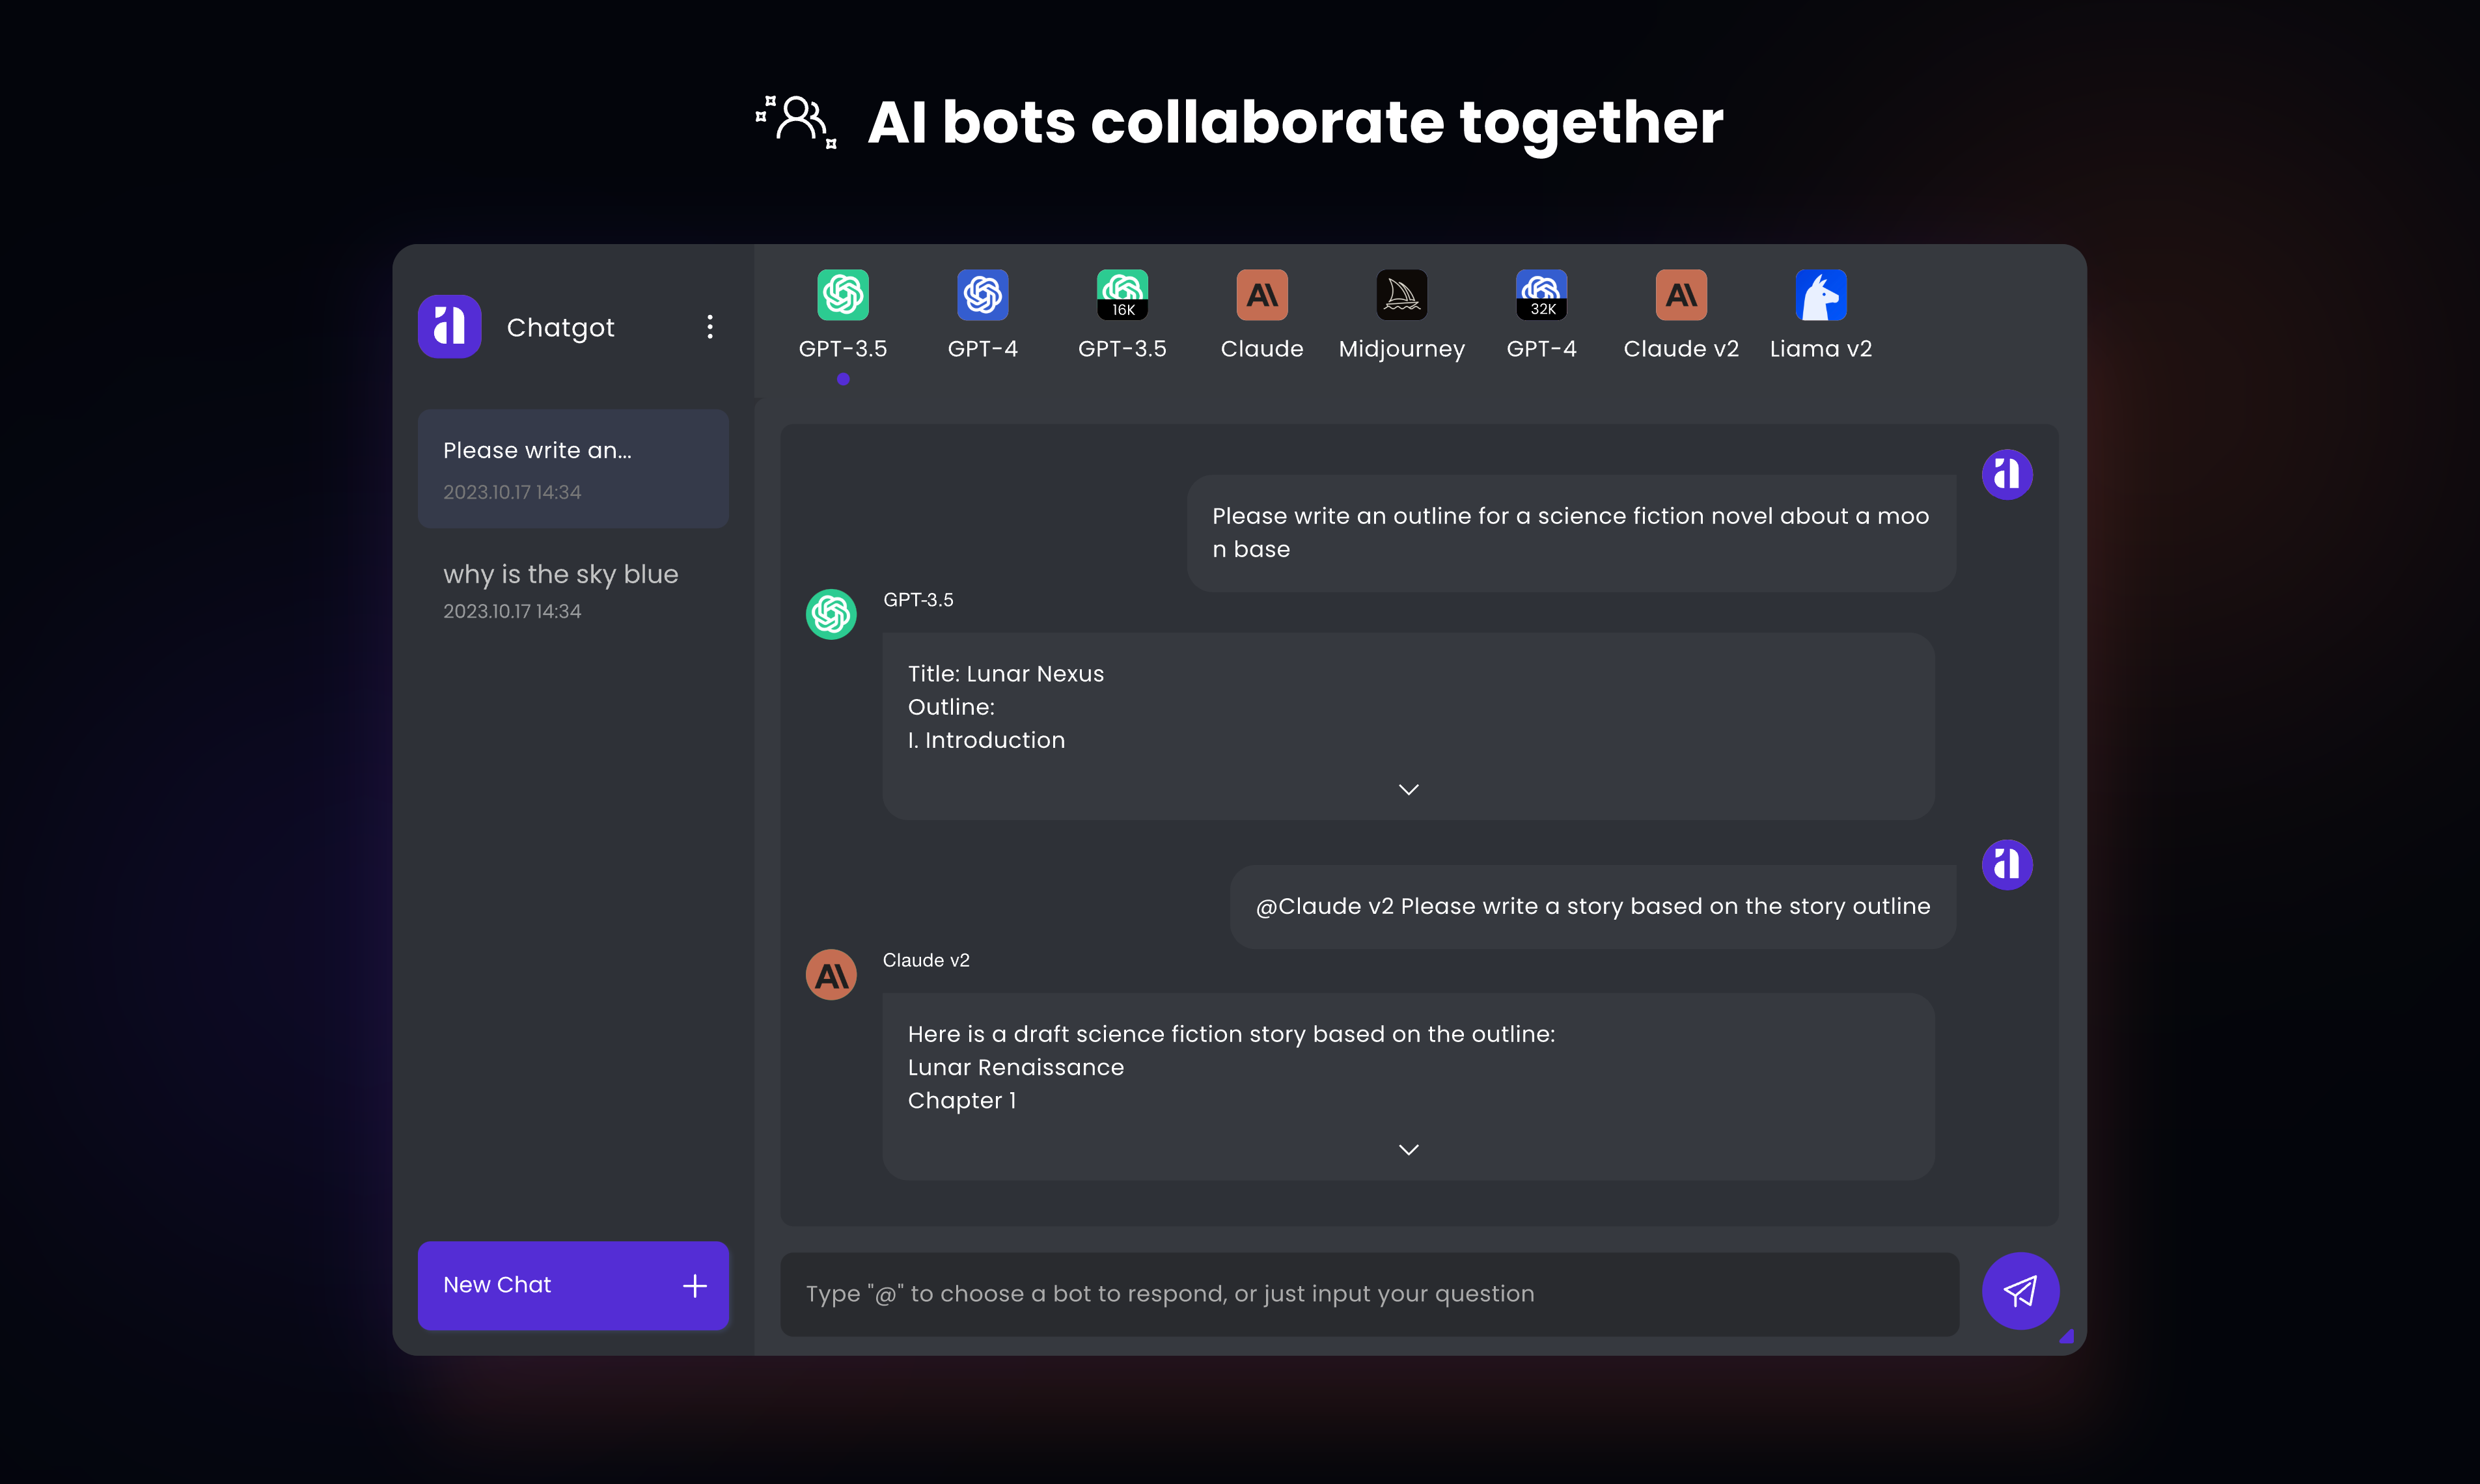Select the GPT-4 32K model icon
This screenshot has width=2480, height=1484.
pyautogui.click(x=1541, y=295)
